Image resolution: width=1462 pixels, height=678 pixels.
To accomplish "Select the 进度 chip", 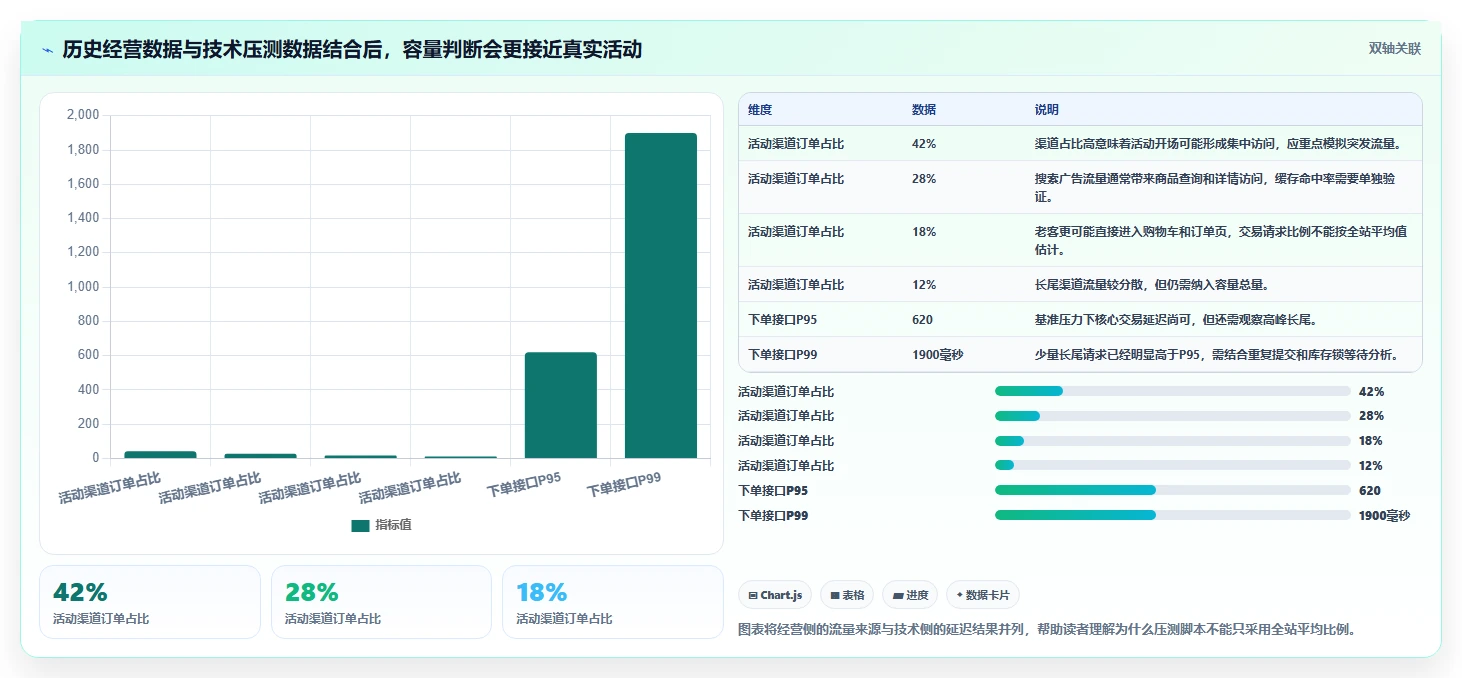I will coord(910,595).
